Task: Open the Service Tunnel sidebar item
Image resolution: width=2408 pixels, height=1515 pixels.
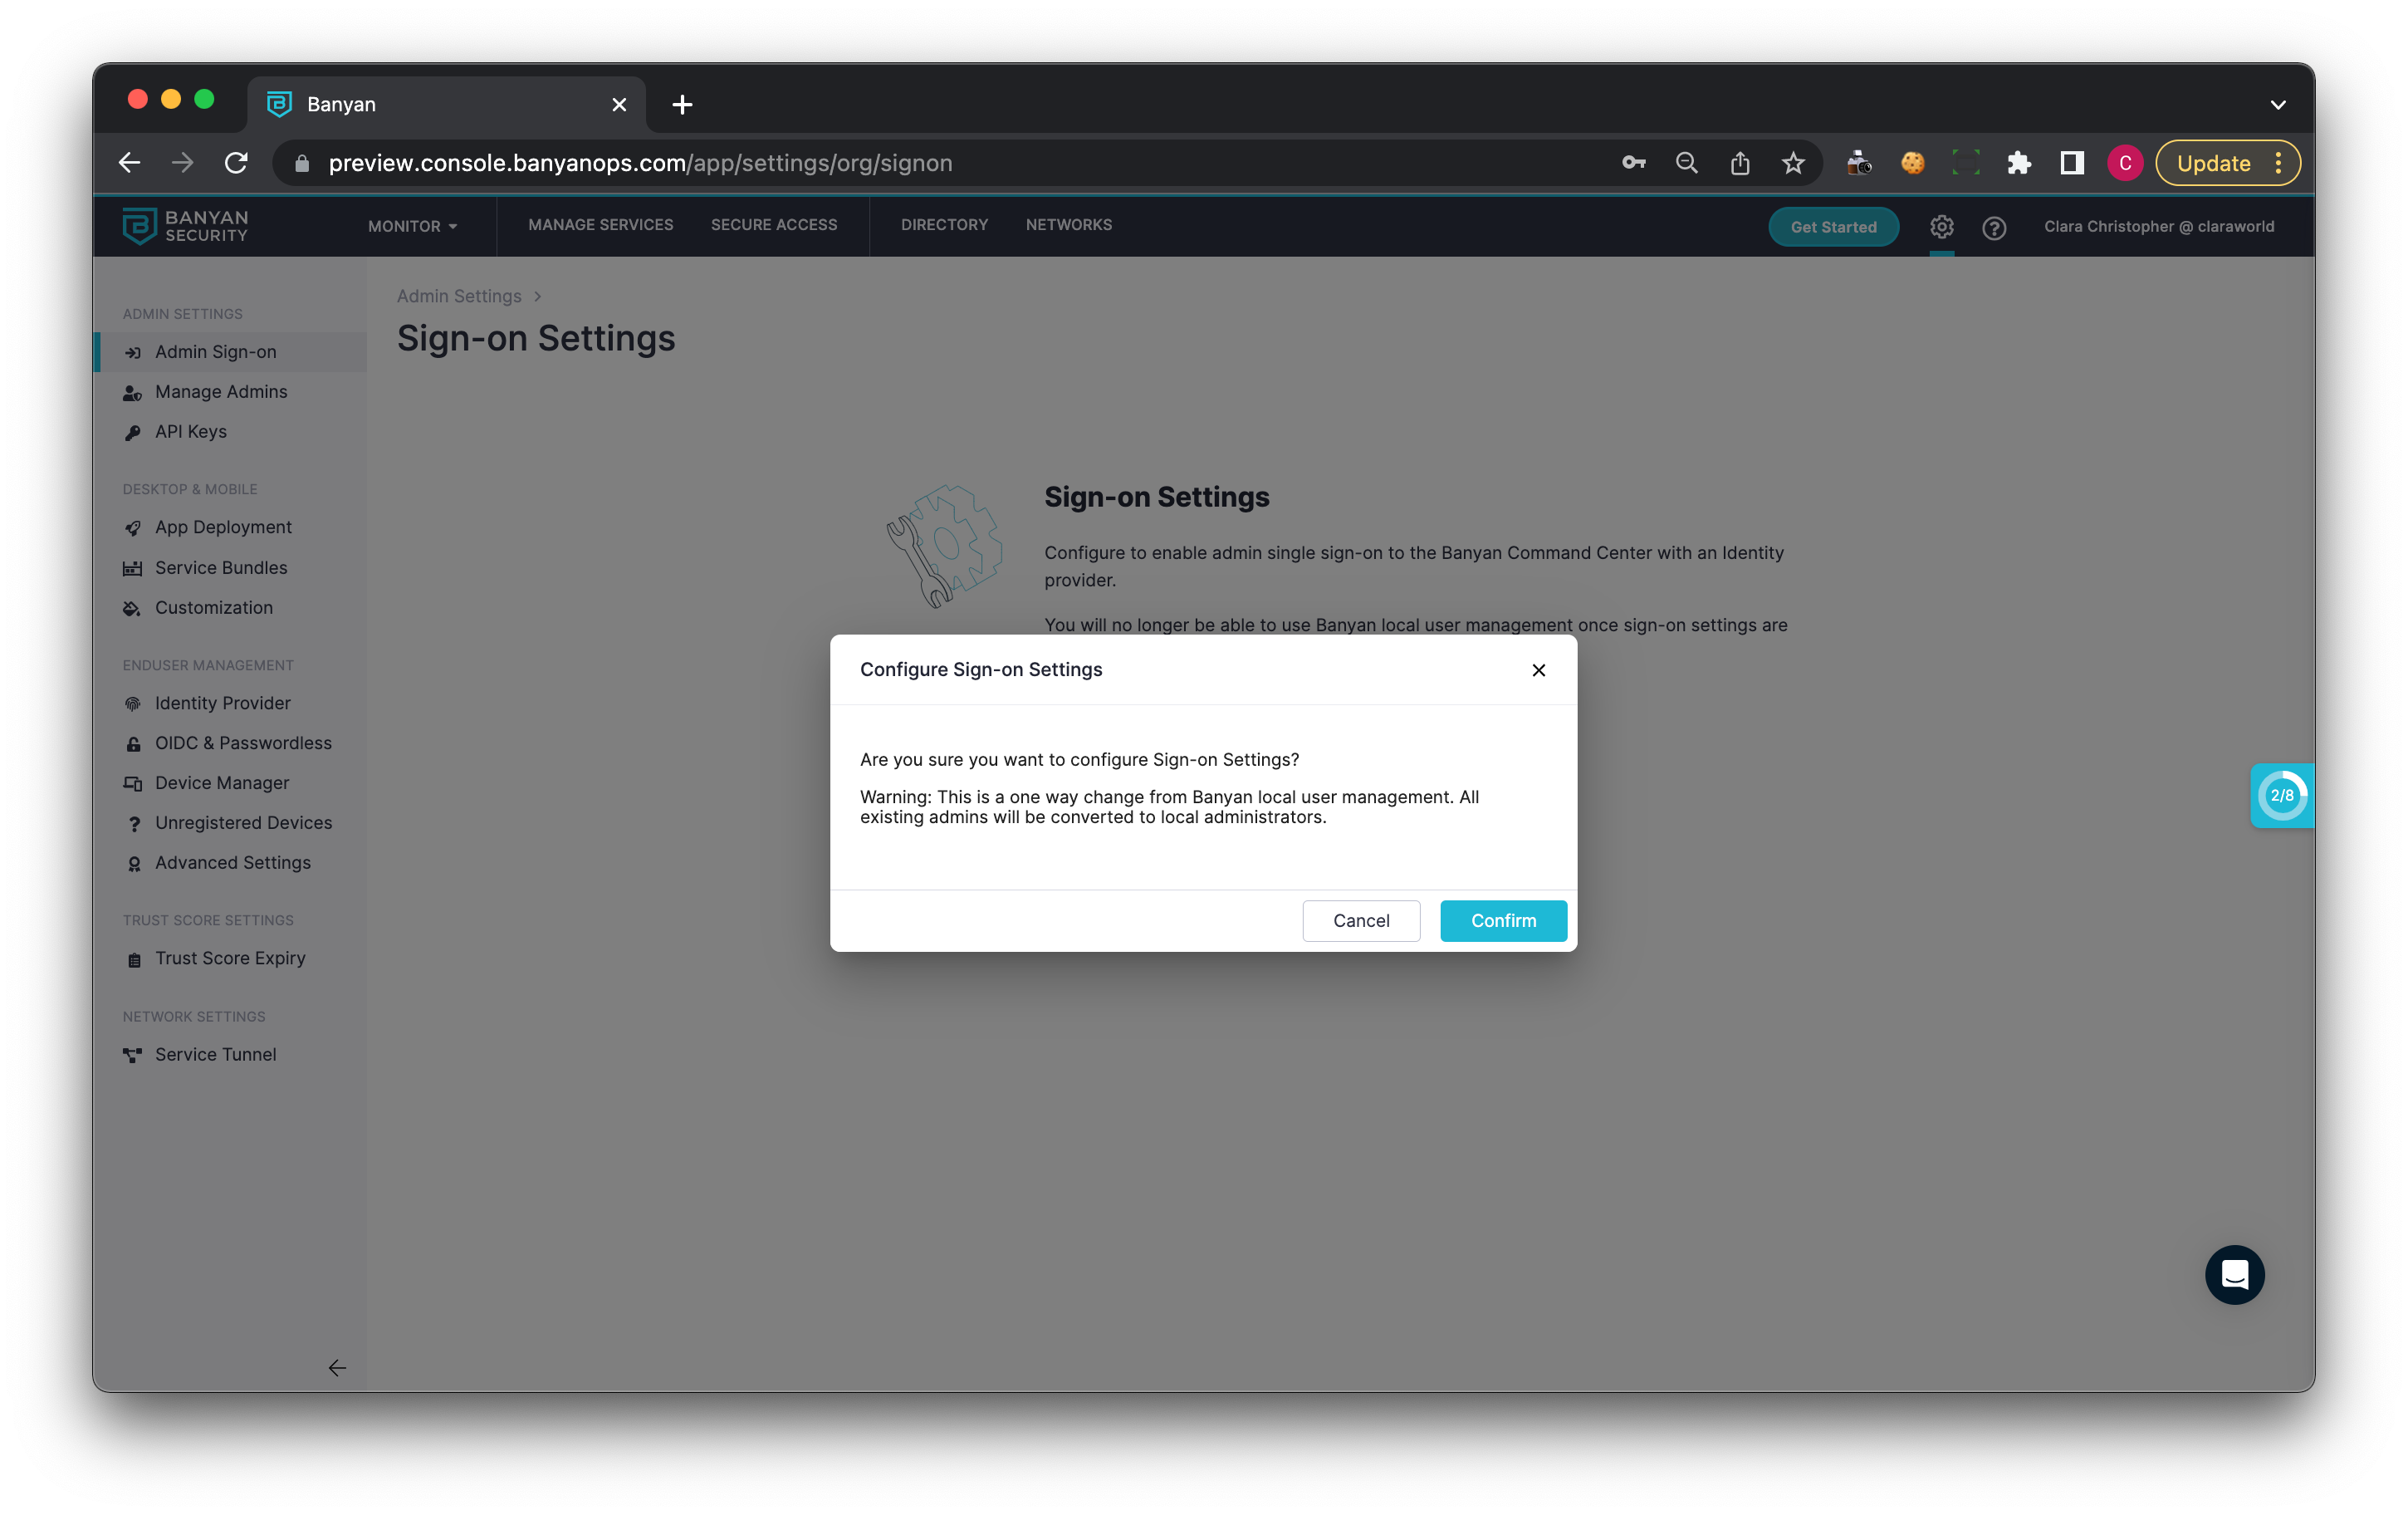Action: click(215, 1054)
